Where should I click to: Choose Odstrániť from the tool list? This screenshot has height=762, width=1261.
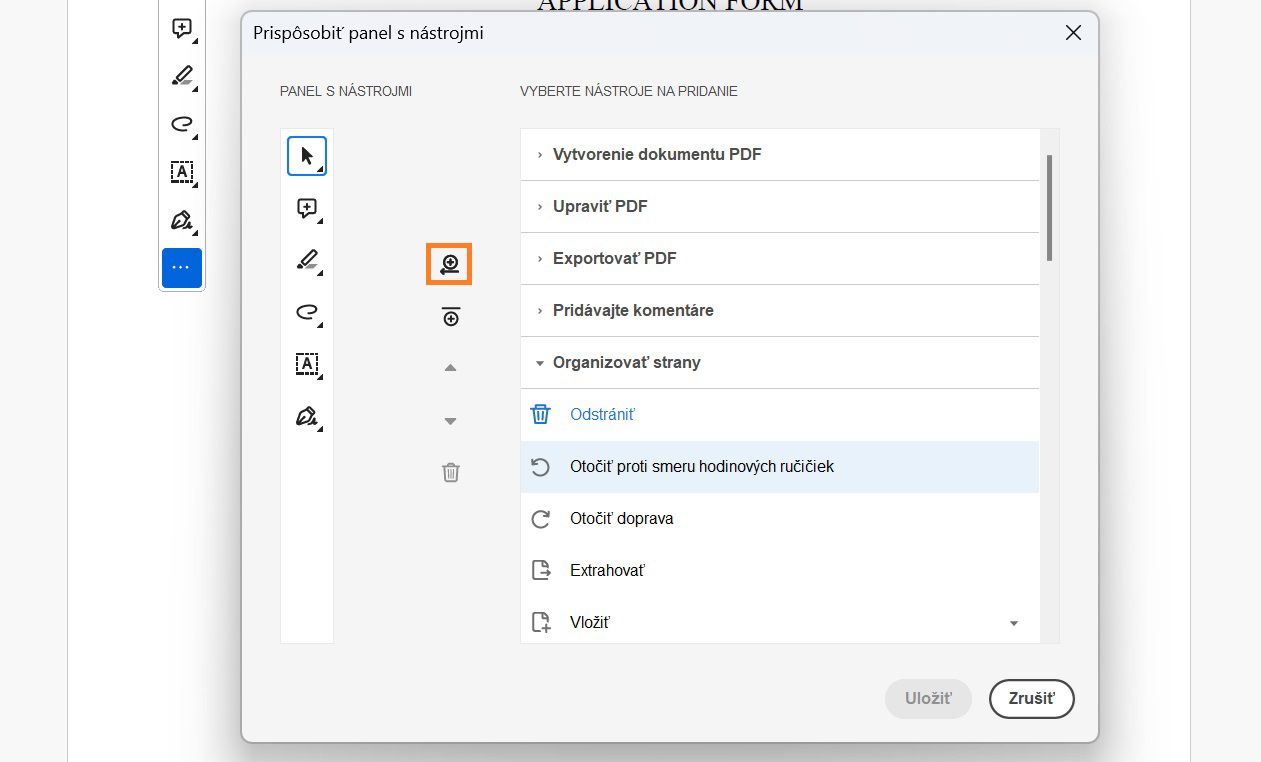pos(602,415)
